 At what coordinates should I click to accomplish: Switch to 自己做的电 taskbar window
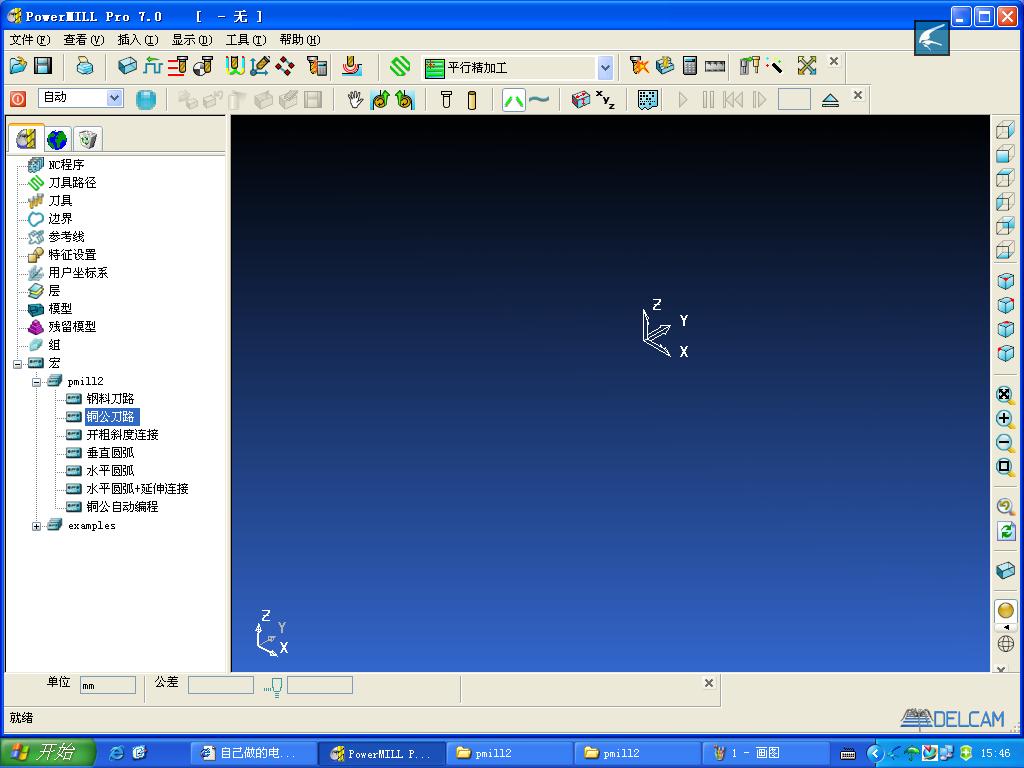click(x=254, y=754)
